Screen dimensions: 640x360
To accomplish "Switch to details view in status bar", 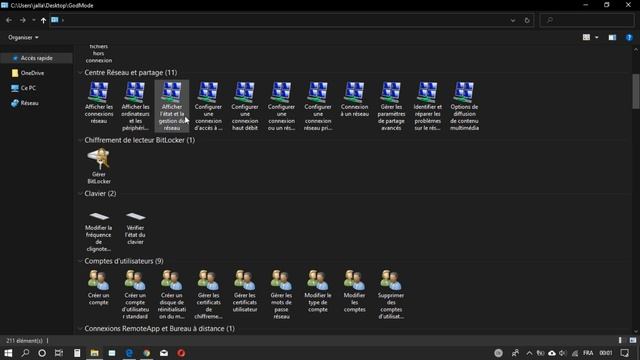I will 620,340.
